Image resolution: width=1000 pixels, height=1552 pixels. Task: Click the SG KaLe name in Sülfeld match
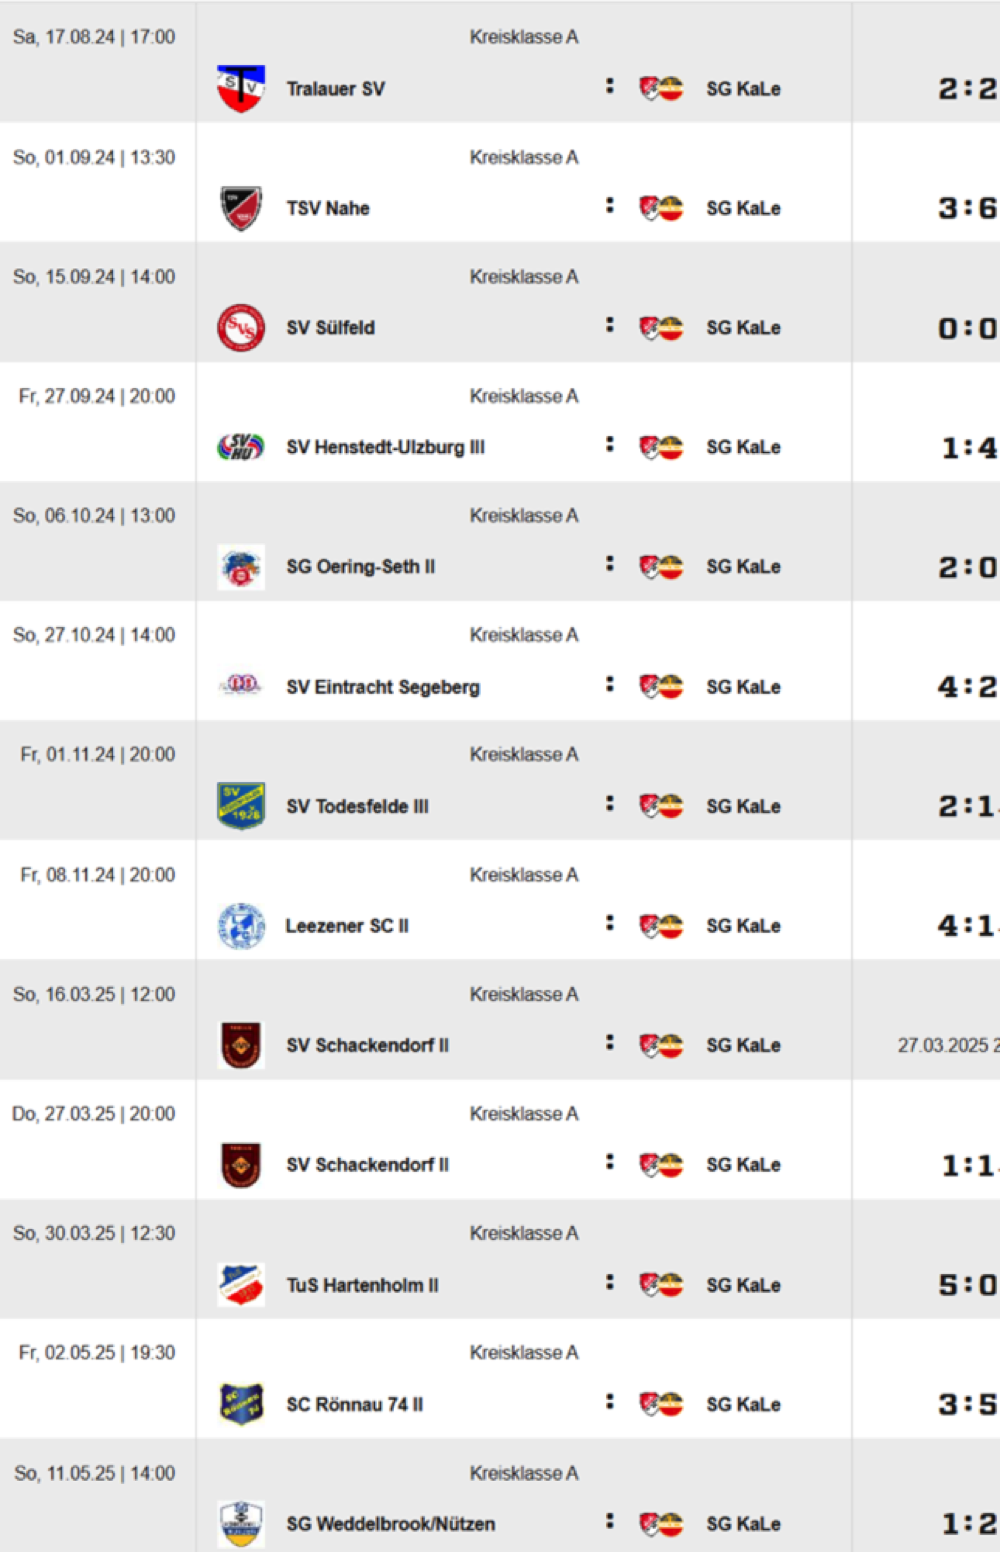(x=743, y=328)
